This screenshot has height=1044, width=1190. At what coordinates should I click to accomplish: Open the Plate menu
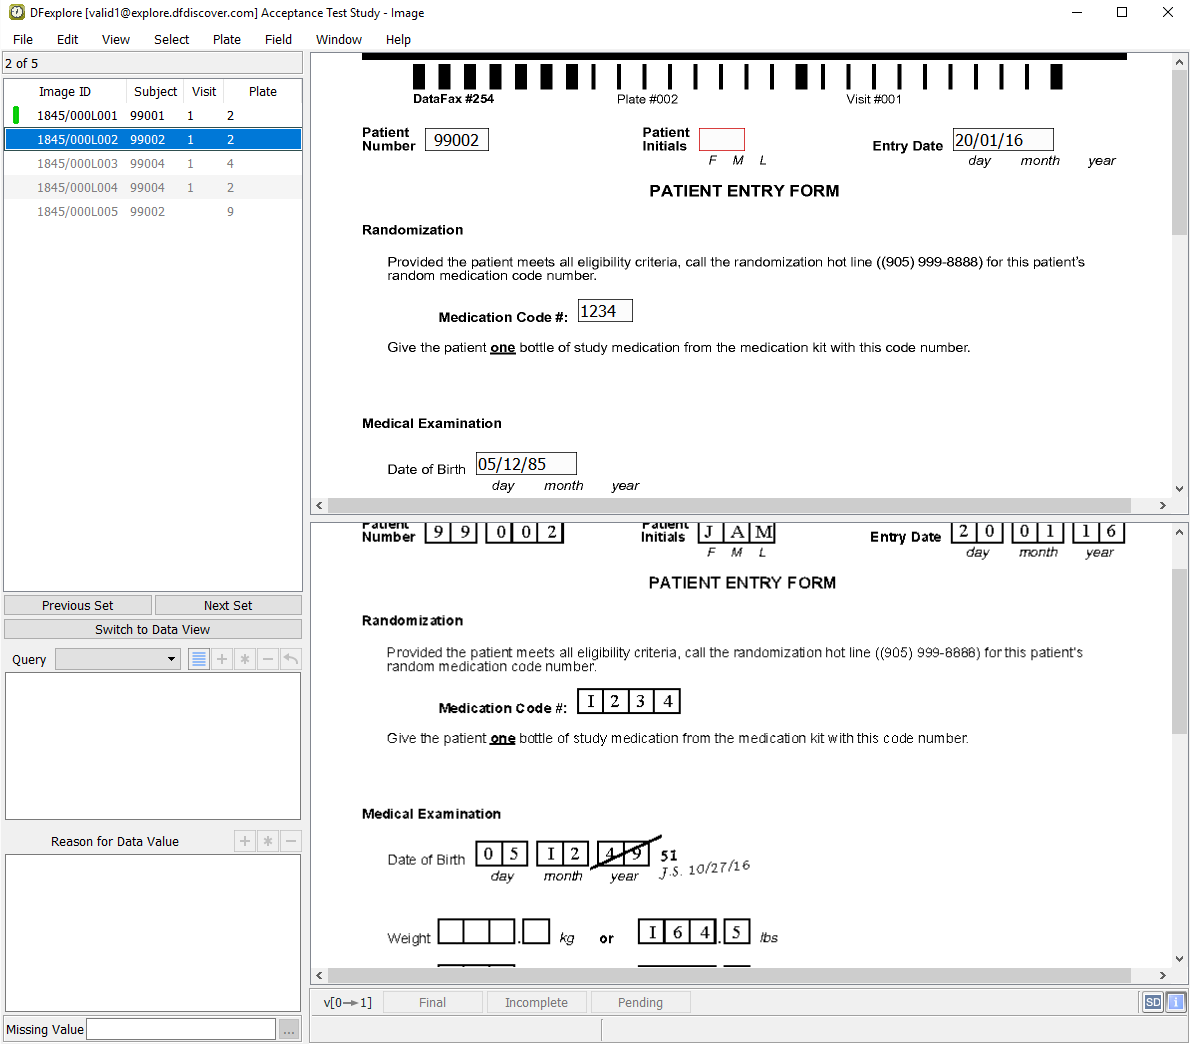click(x=226, y=40)
